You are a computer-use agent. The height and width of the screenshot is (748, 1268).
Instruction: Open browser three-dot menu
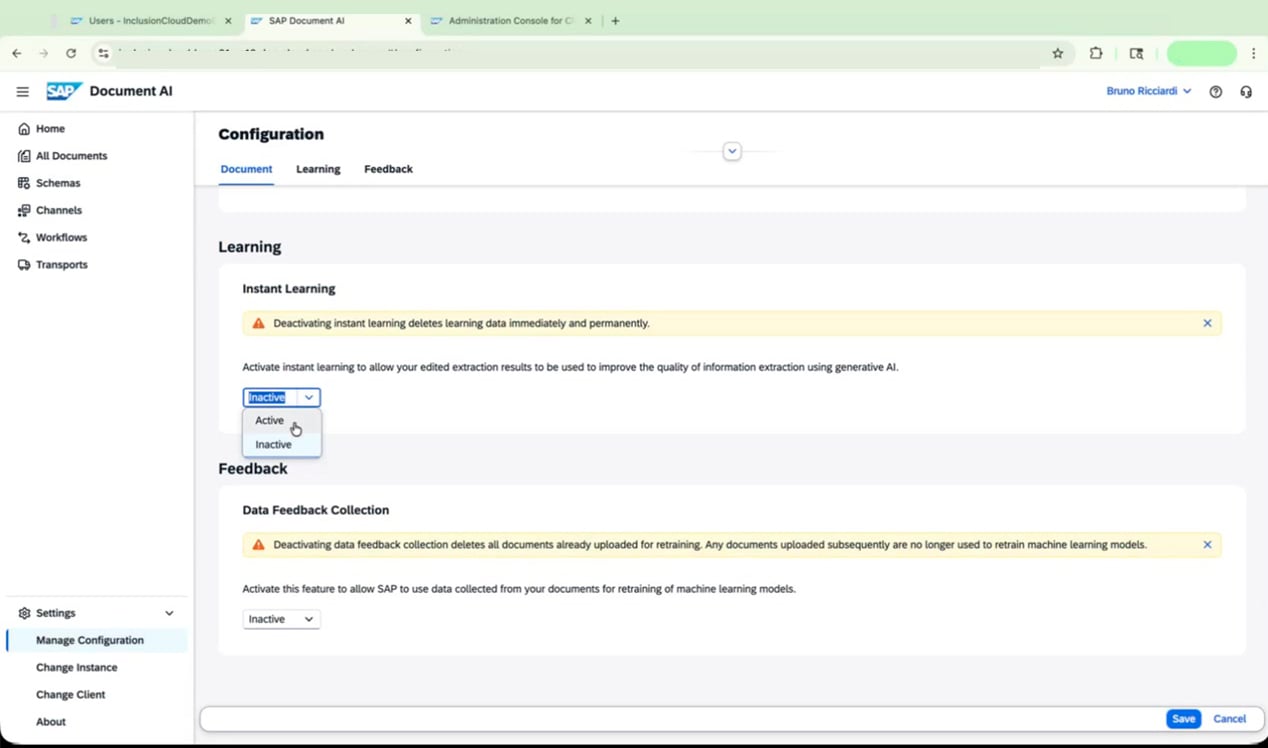pyautogui.click(x=1253, y=53)
